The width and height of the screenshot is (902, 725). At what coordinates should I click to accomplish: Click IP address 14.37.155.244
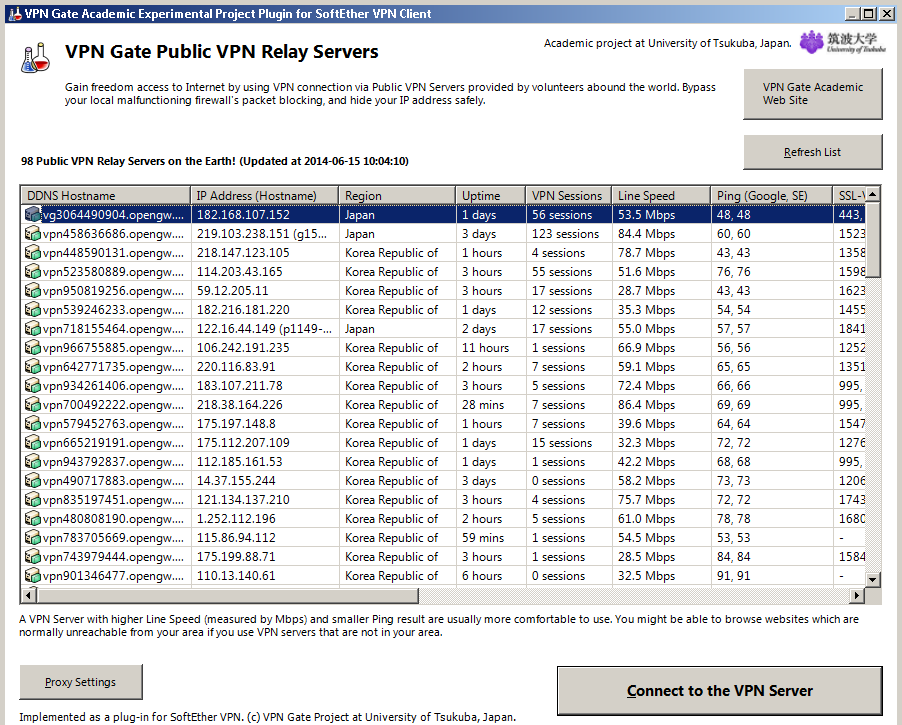click(x=236, y=480)
